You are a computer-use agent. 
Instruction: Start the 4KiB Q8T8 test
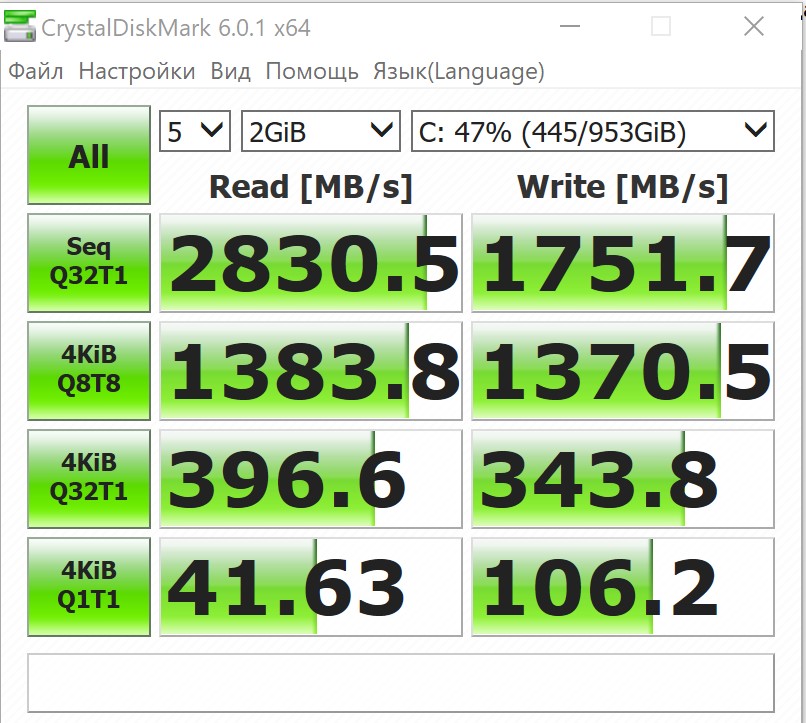pyautogui.click(x=89, y=370)
